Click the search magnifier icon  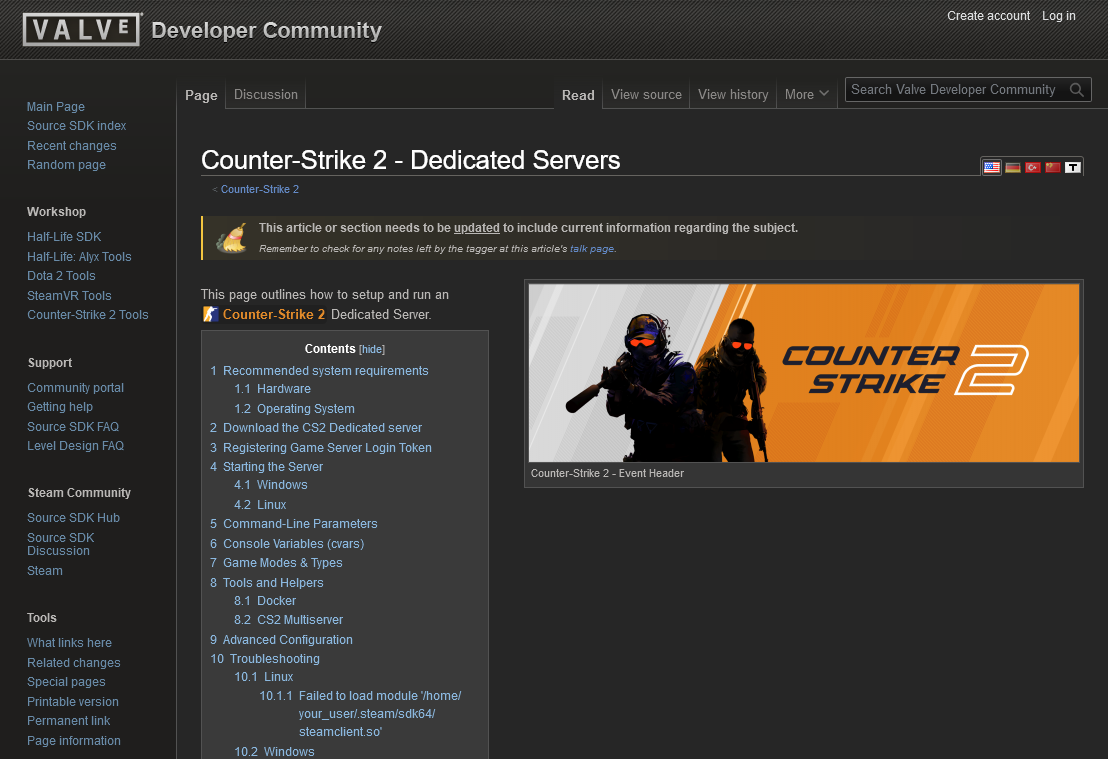[1077, 90]
